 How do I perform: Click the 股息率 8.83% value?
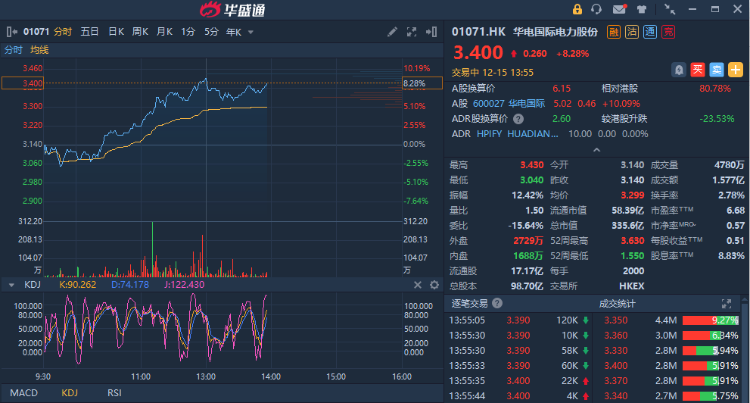pyautogui.click(x=731, y=256)
